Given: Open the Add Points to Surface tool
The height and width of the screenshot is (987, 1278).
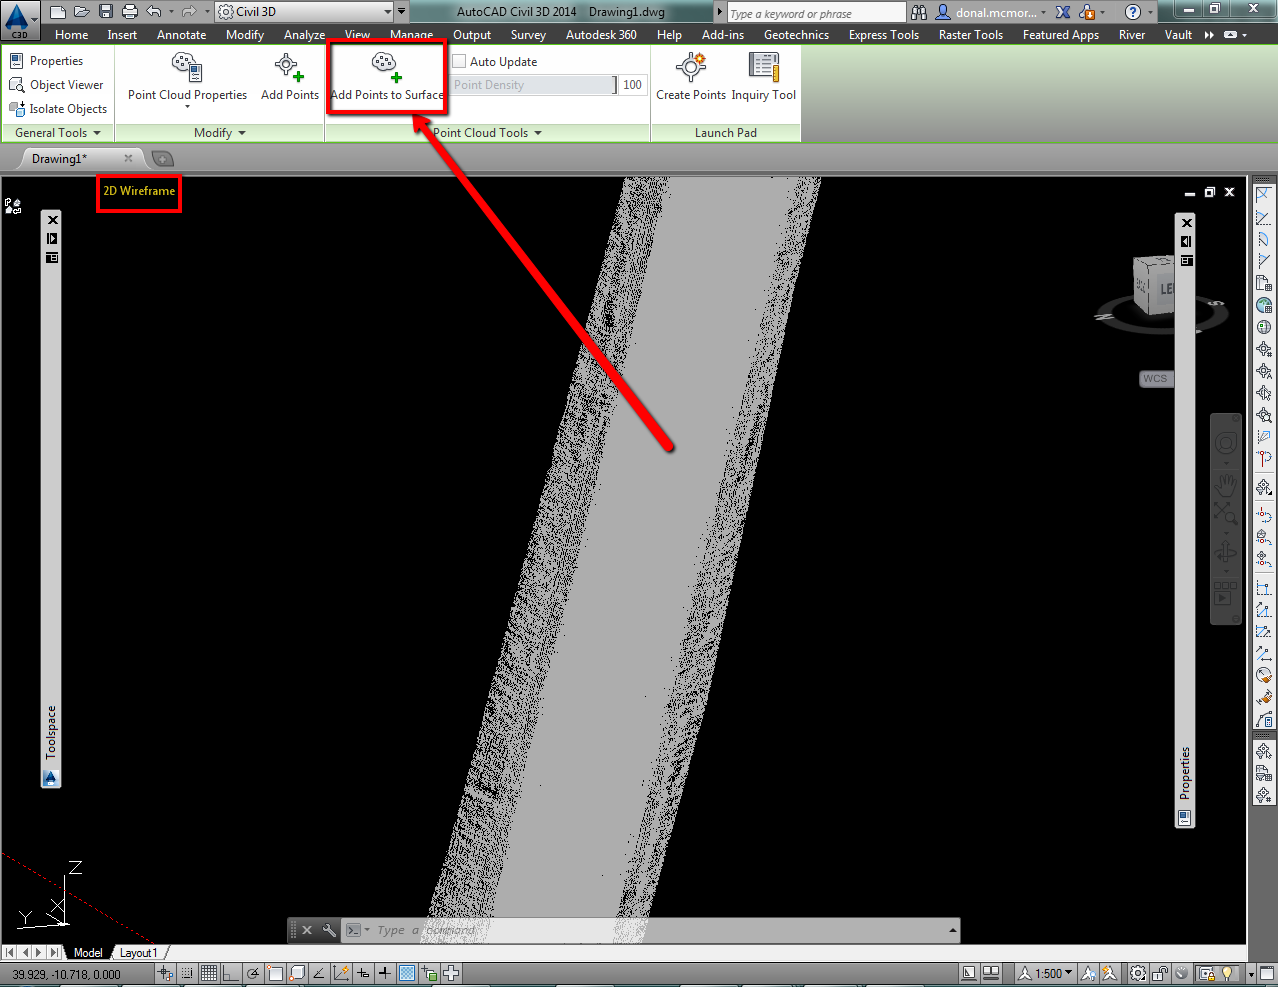Looking at the screenshot, I should click(x=386, y=77).
